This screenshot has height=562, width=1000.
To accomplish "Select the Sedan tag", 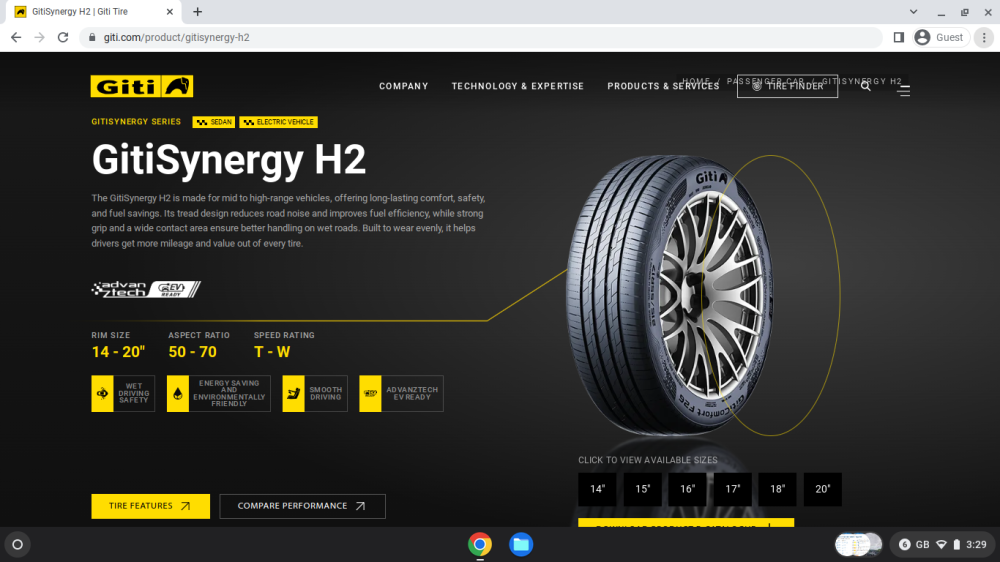I will [x=214, y=122].
